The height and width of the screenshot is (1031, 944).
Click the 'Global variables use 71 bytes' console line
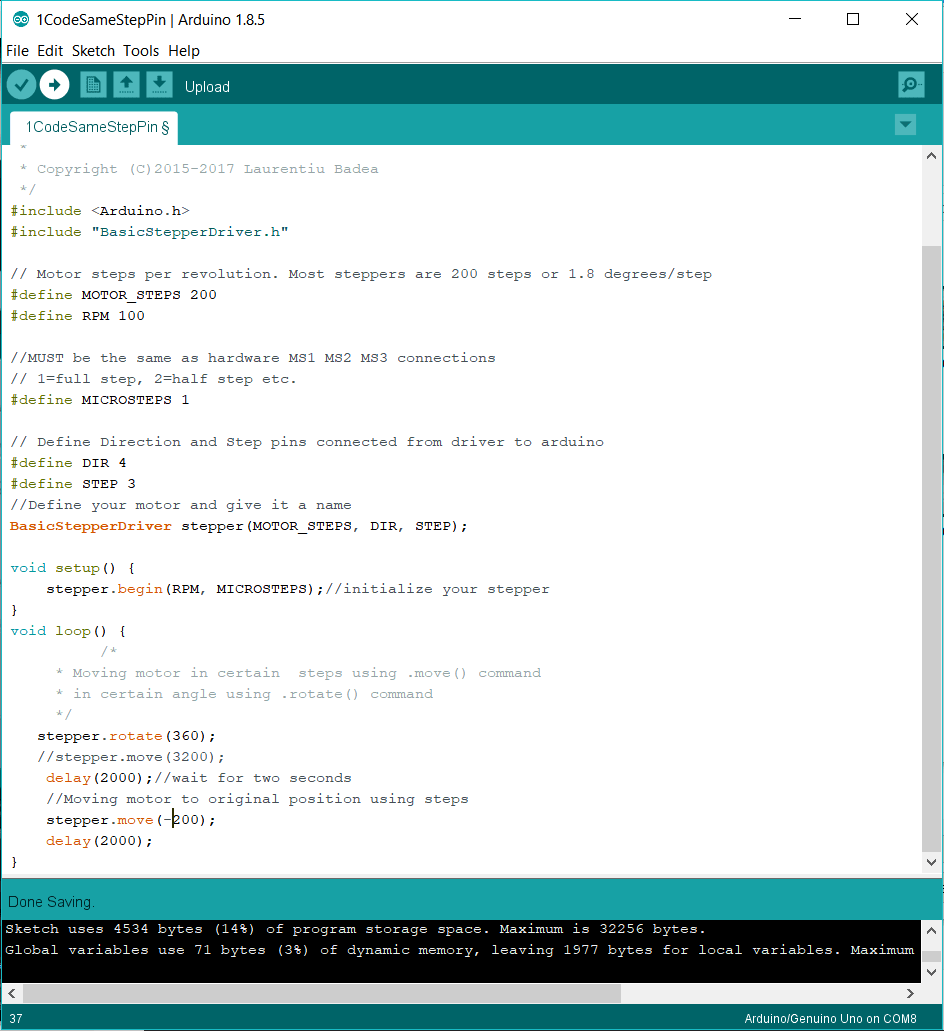pyautogui.click(x=460, y=950)
